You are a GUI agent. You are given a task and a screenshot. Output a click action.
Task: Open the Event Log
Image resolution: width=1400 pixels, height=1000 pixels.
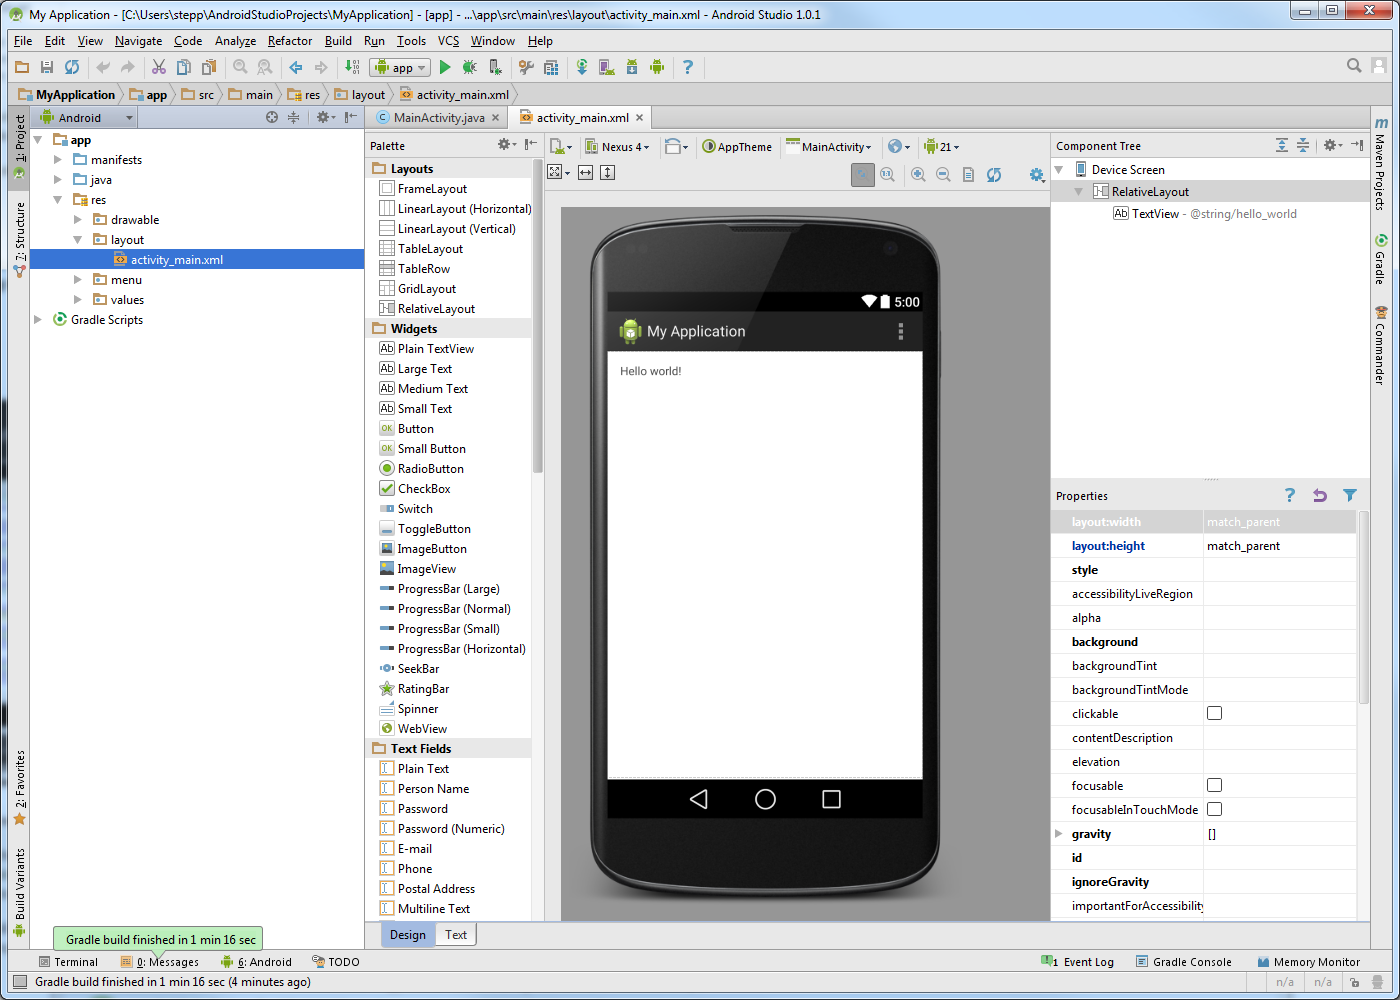pyautogui.click(x=1086, y=961)
